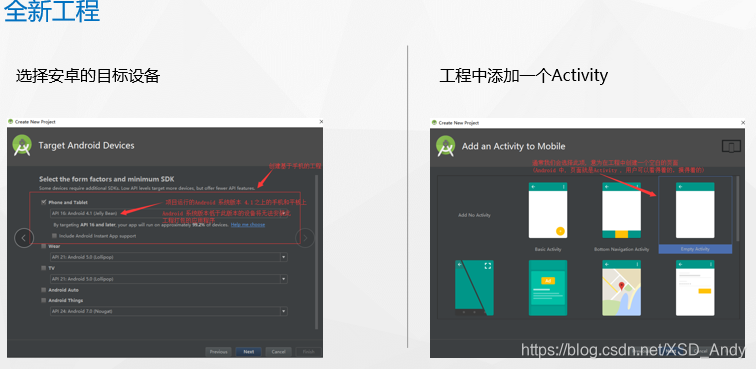Enable the Wear form factor checkbox
This screenshot has width=756, height=369.
[x=44, y=246]
